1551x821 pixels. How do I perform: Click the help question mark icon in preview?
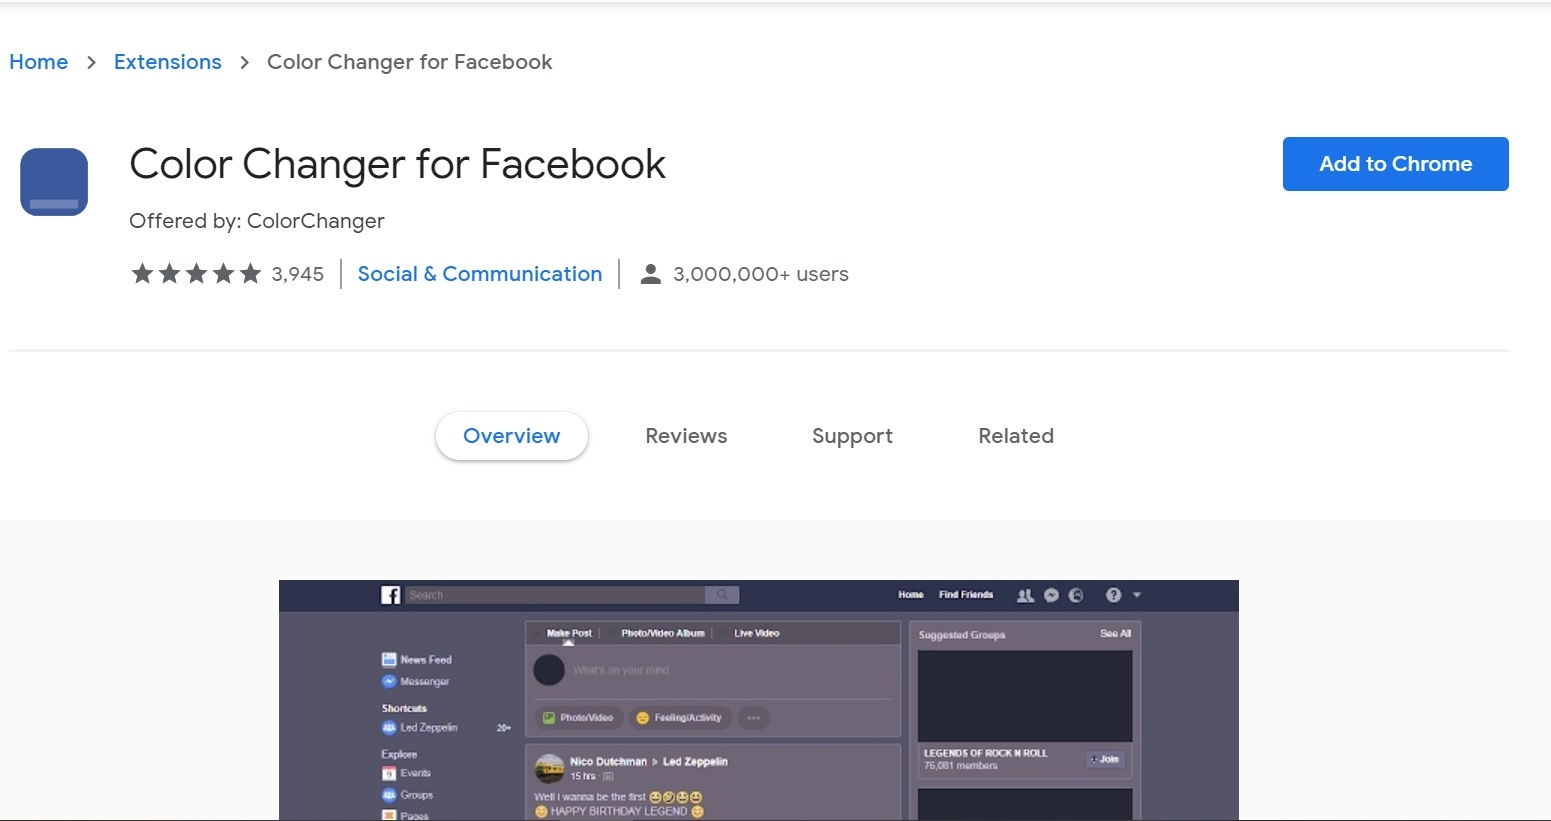(x=1113, y=595)
